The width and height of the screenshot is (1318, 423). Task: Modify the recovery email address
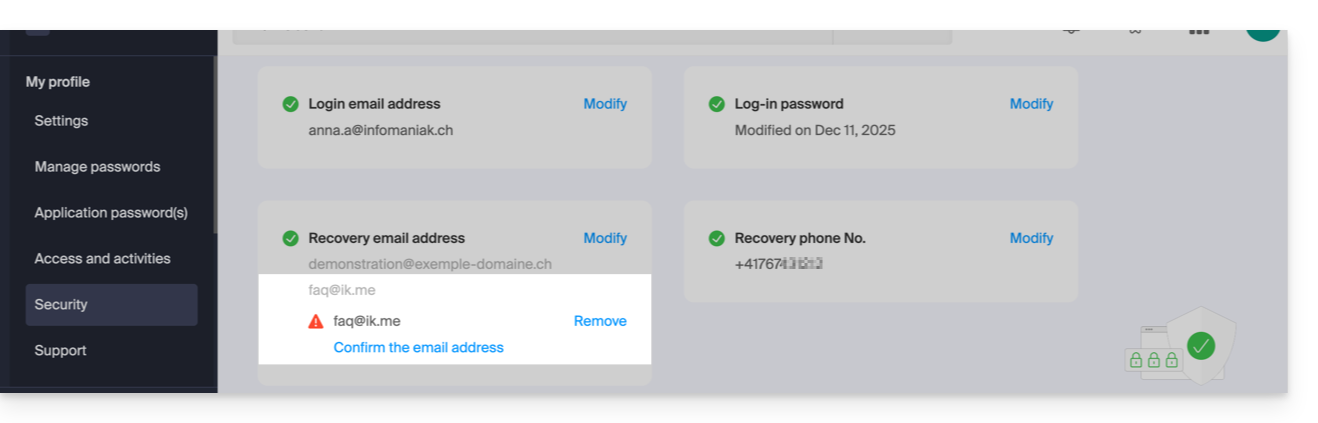[x=605, y=238]
